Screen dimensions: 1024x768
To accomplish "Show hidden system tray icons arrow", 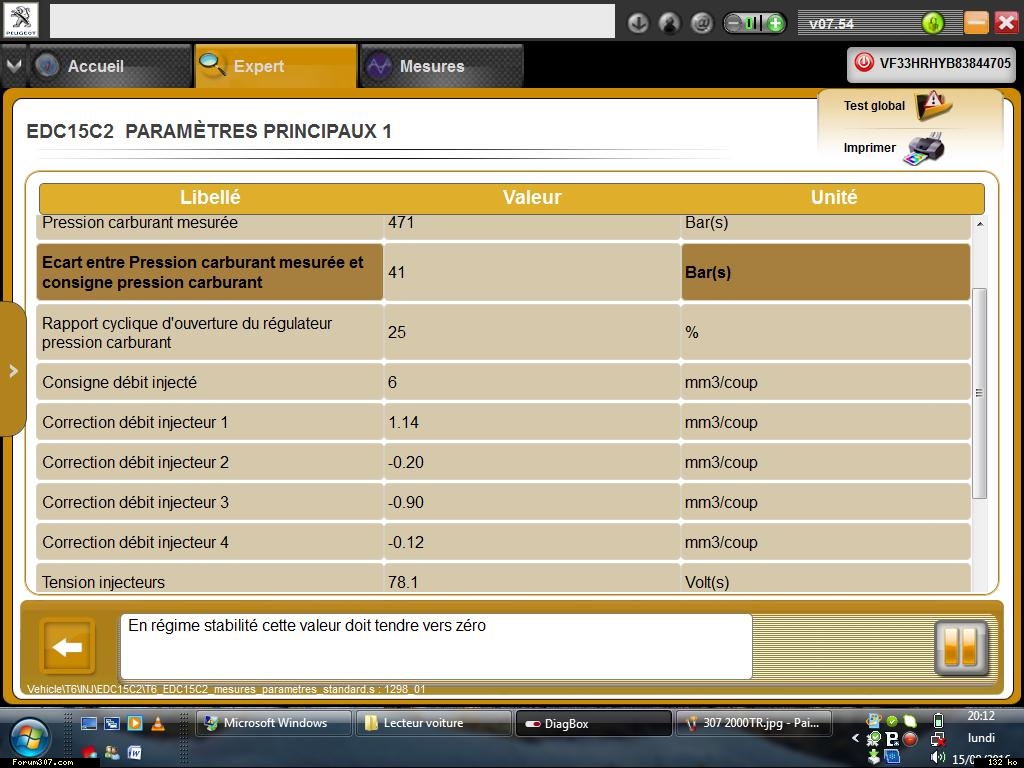I will (x=855, y=739).
